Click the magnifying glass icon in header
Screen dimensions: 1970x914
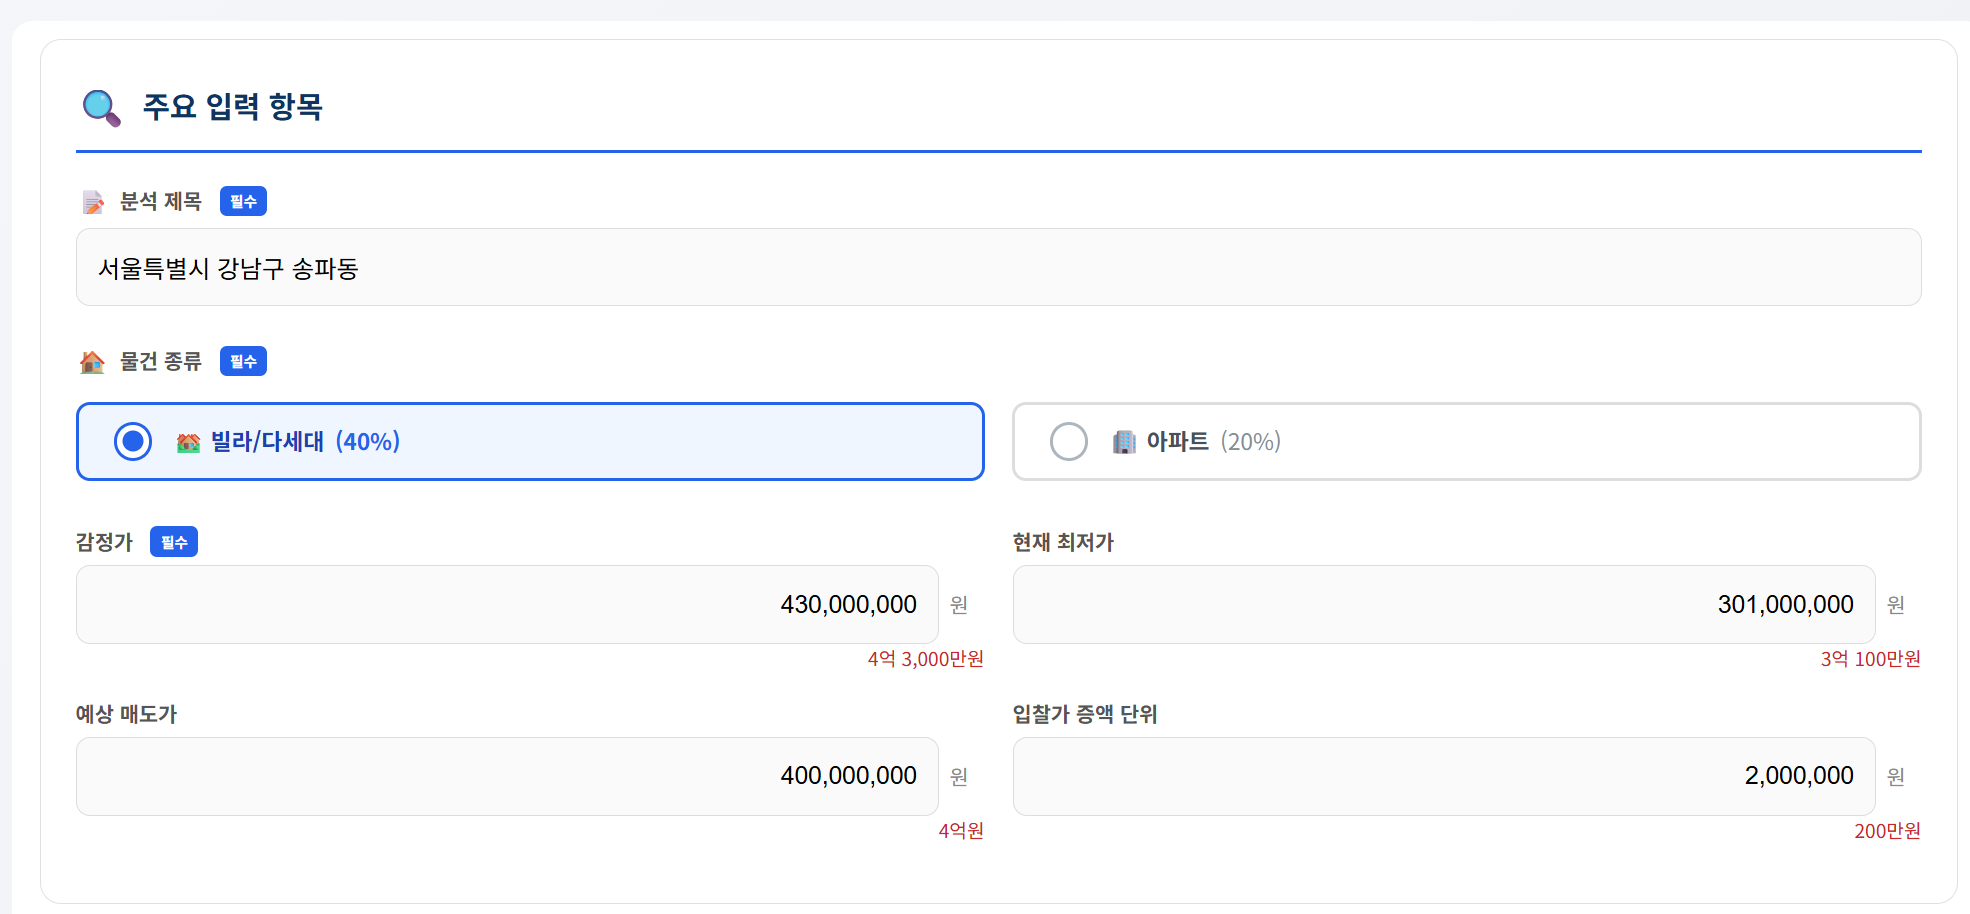click(101, 107)
